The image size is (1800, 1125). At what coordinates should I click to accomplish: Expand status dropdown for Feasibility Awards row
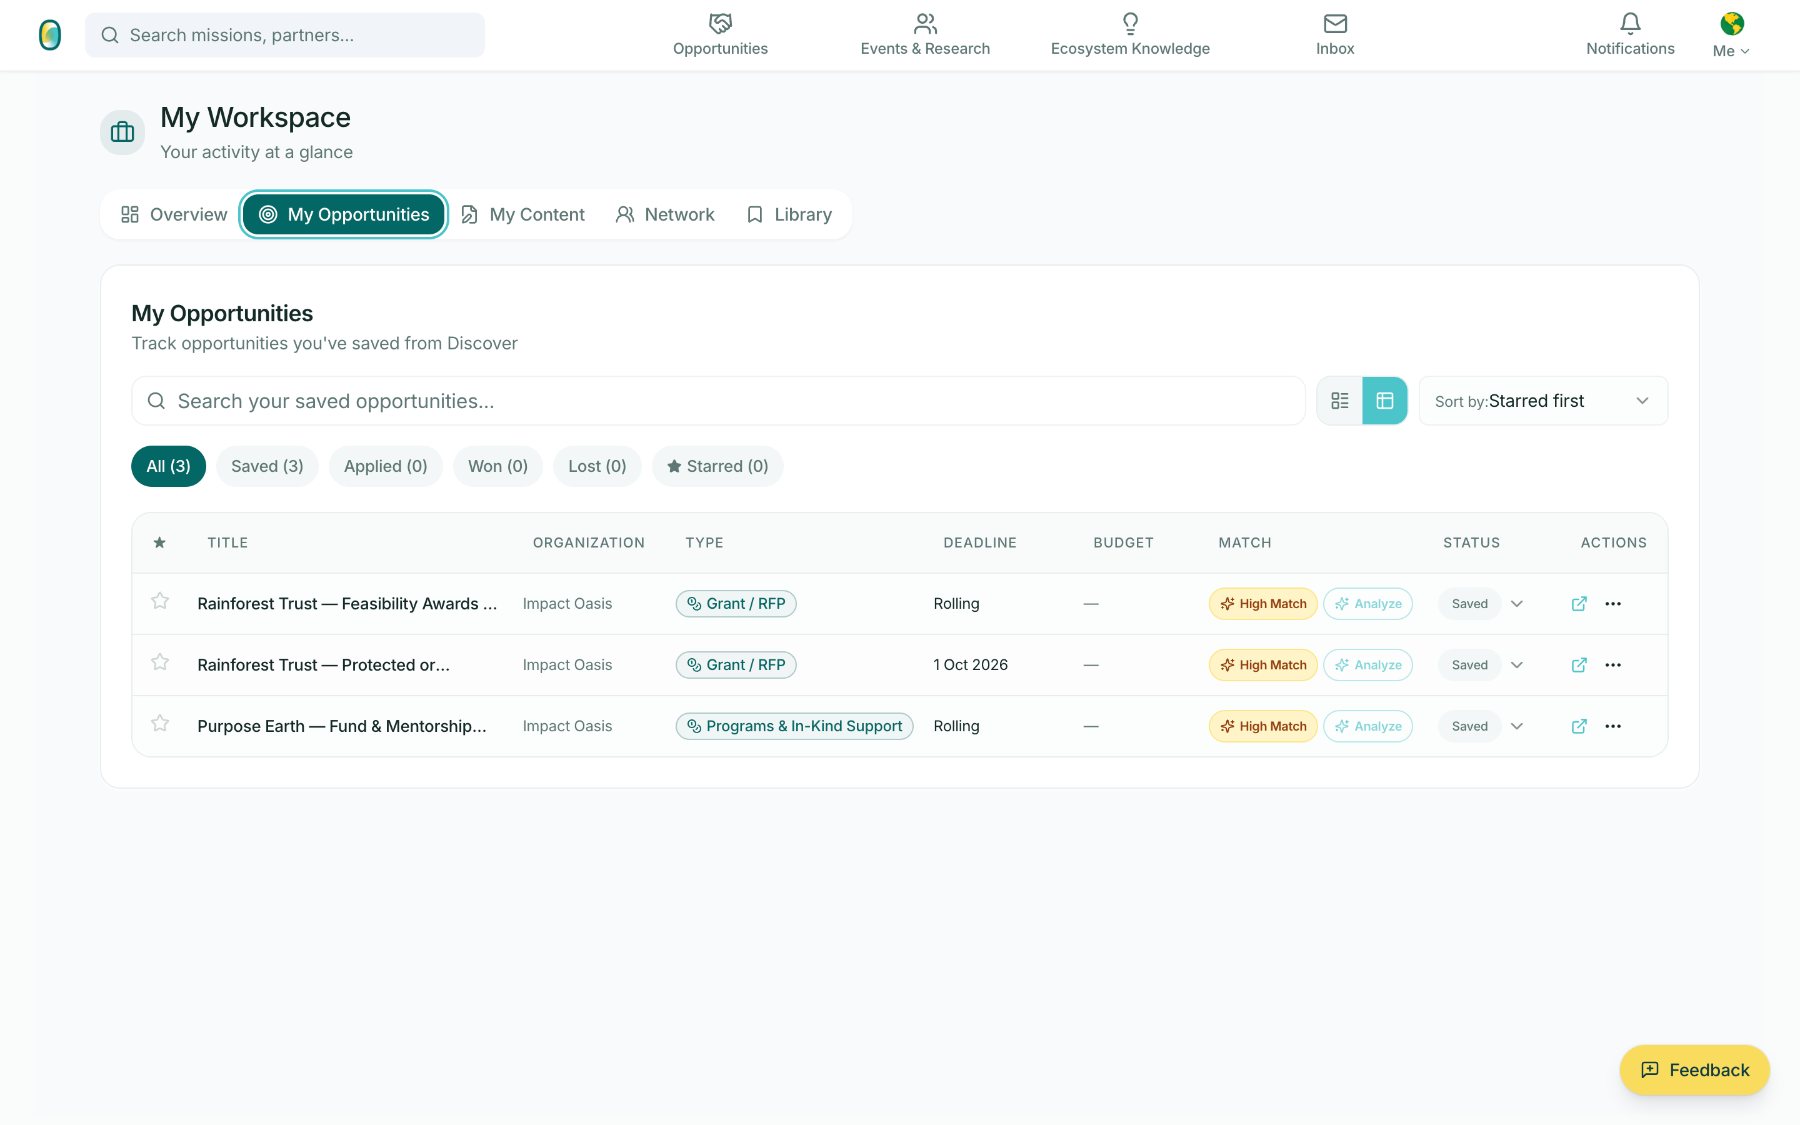point(1517,604)
